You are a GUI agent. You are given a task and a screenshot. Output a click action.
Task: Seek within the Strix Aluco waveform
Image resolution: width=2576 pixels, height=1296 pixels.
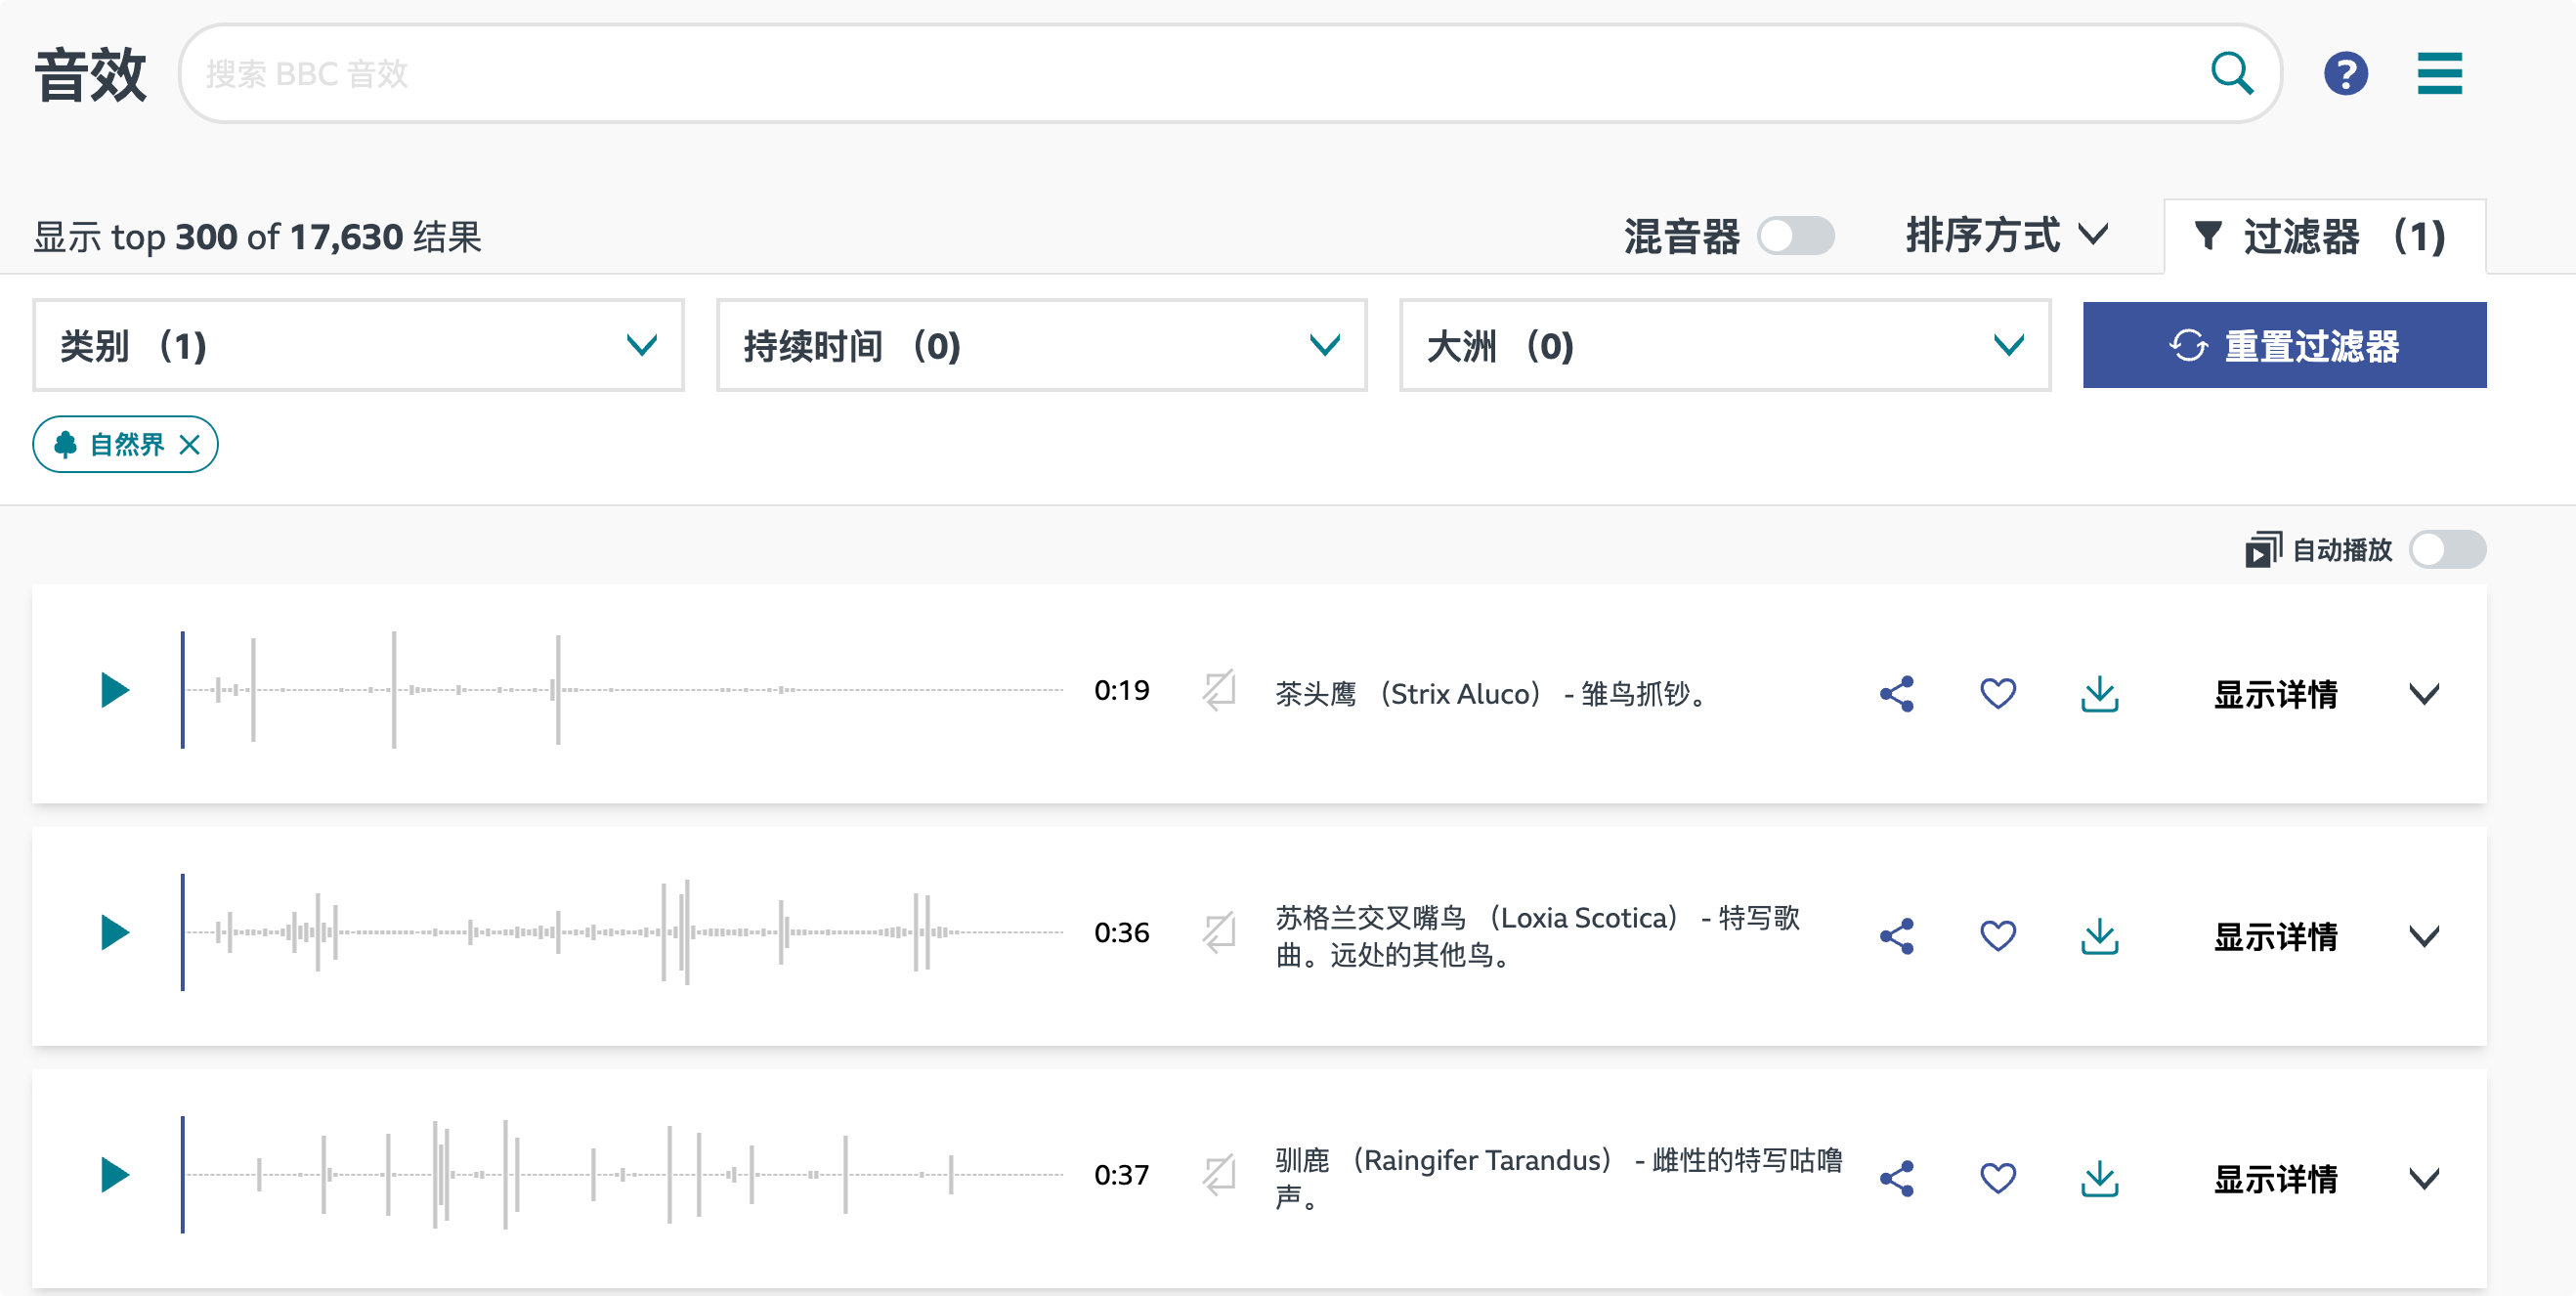point(620,690)
